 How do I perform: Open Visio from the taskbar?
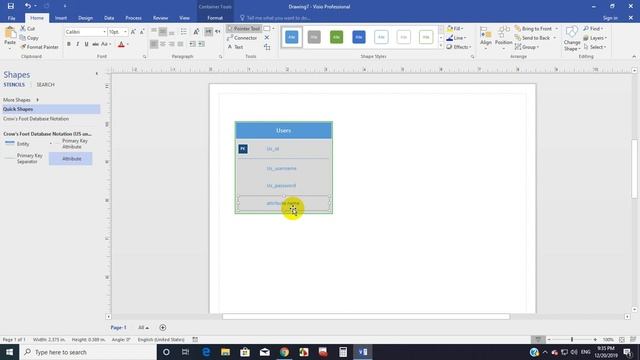[x=362, y=352]
